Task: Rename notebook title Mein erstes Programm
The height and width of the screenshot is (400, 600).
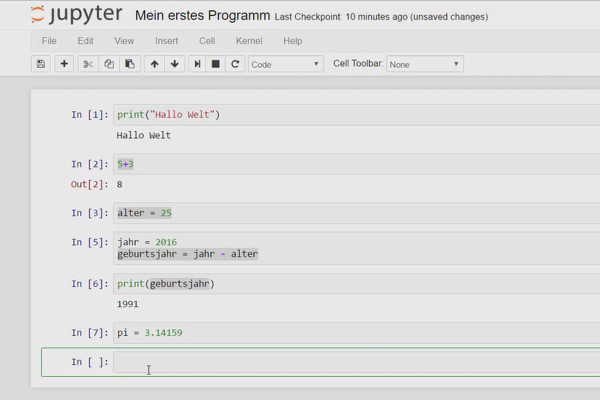Action: coord(202,15)
